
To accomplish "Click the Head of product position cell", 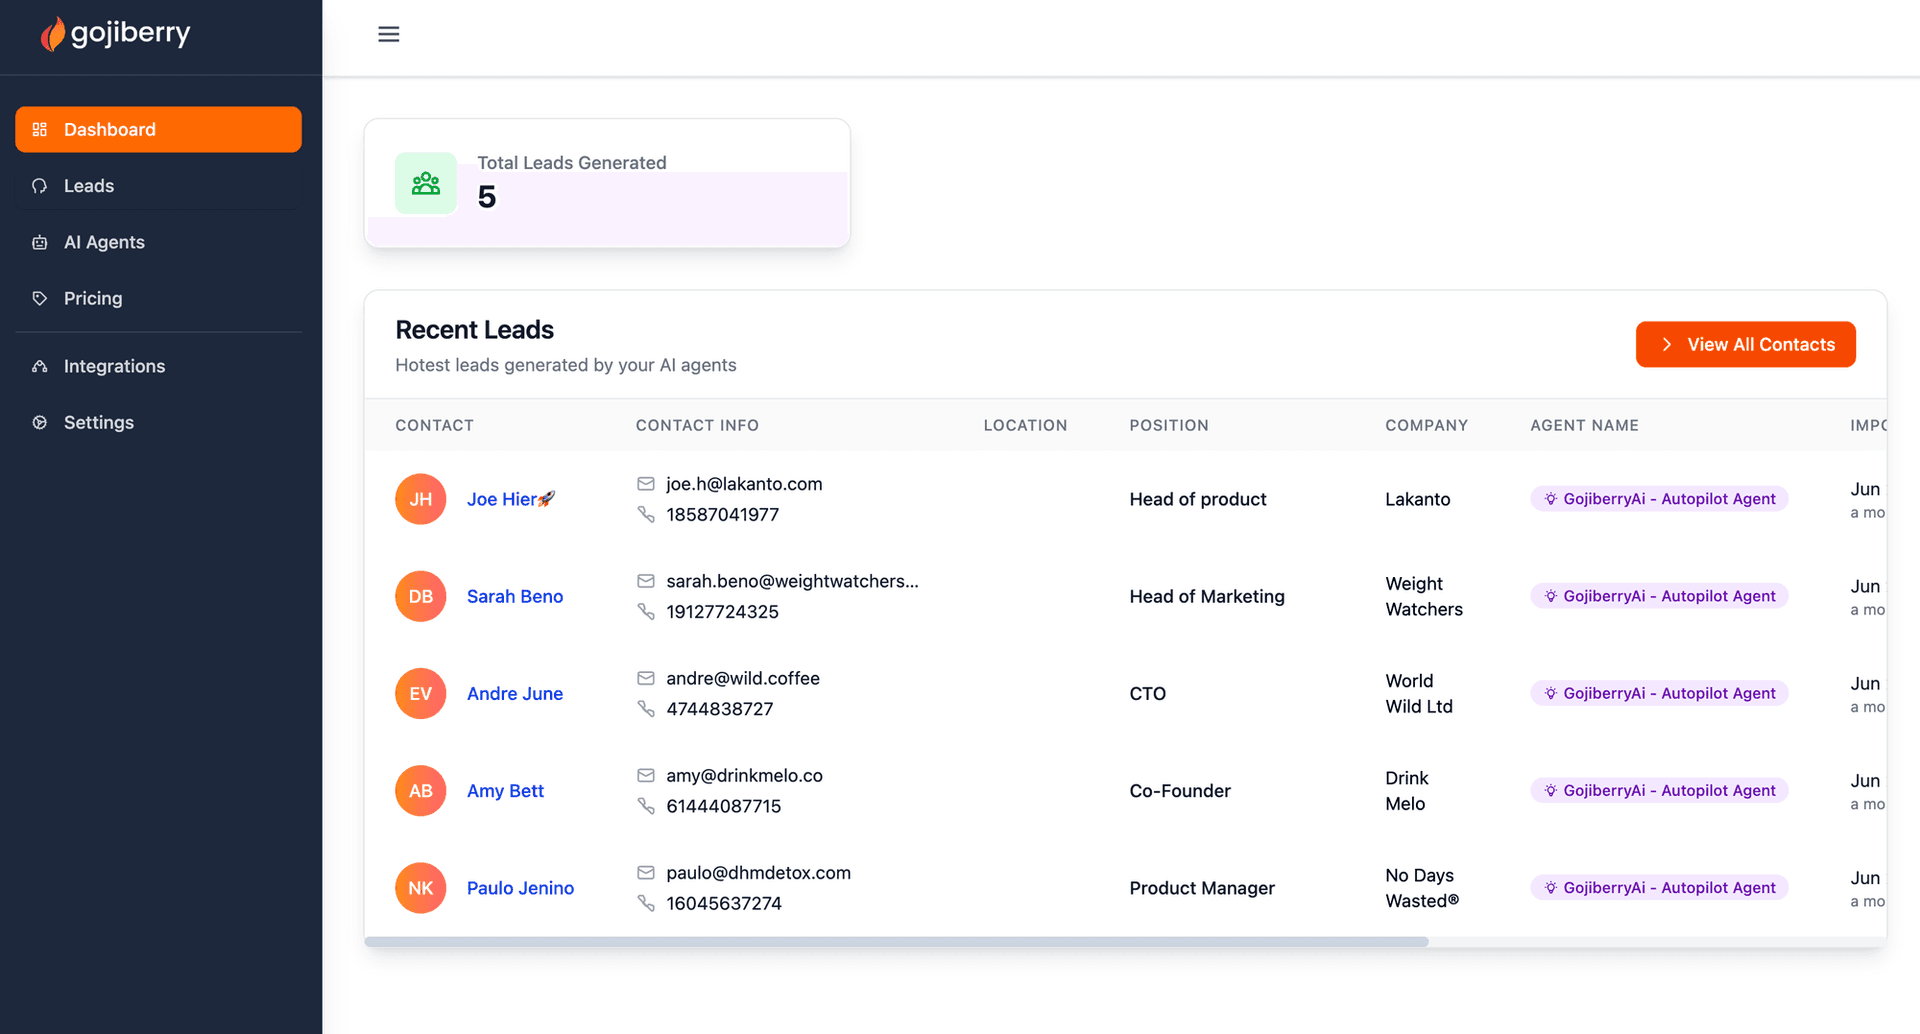I will tap(1198, 499).
